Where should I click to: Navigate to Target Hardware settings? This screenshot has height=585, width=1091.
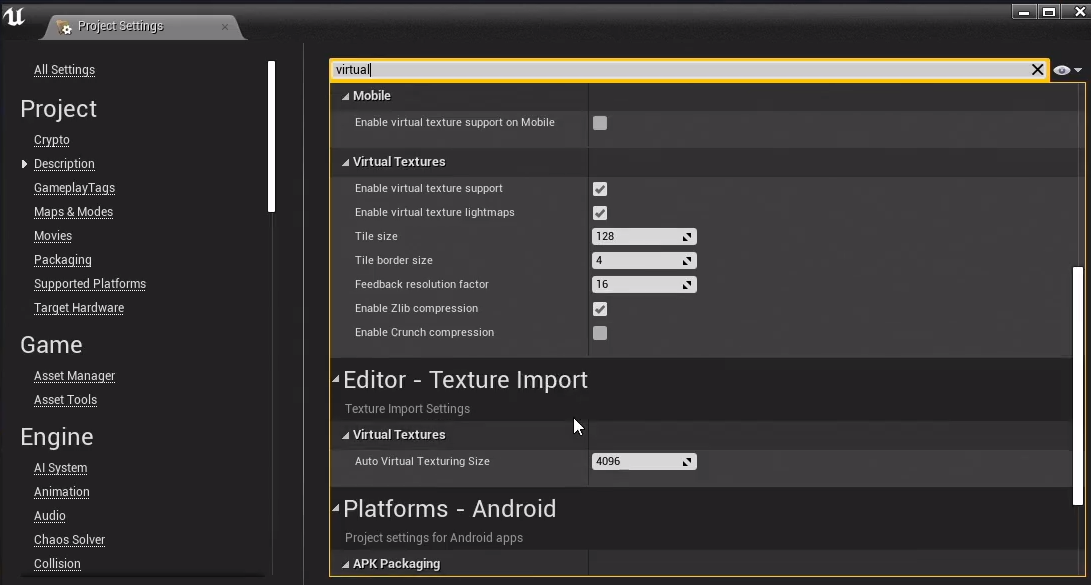79,307
